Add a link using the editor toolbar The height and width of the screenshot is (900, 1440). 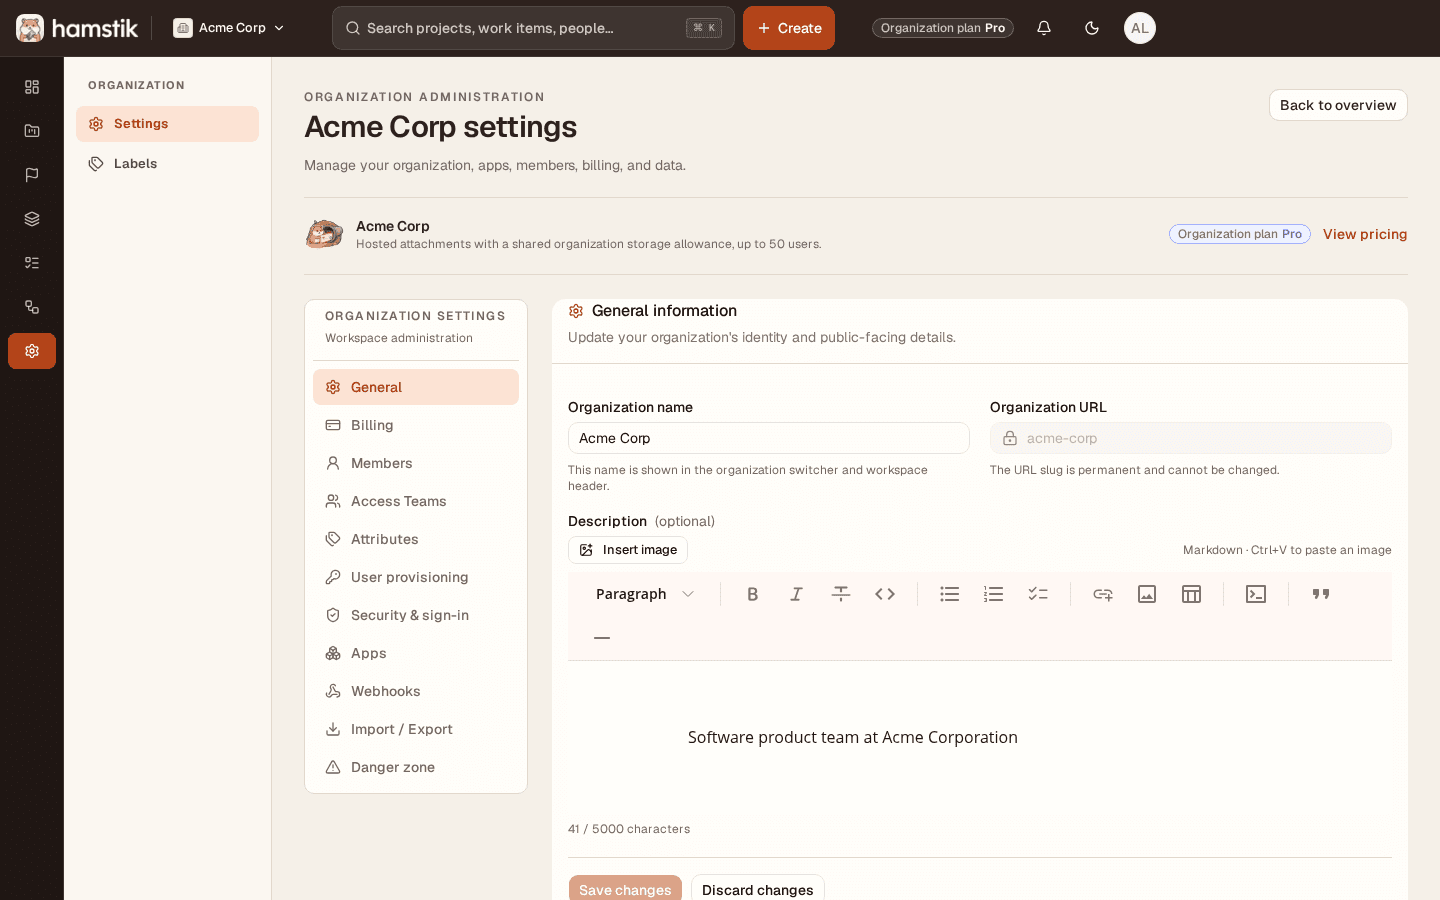[1103, 594]
